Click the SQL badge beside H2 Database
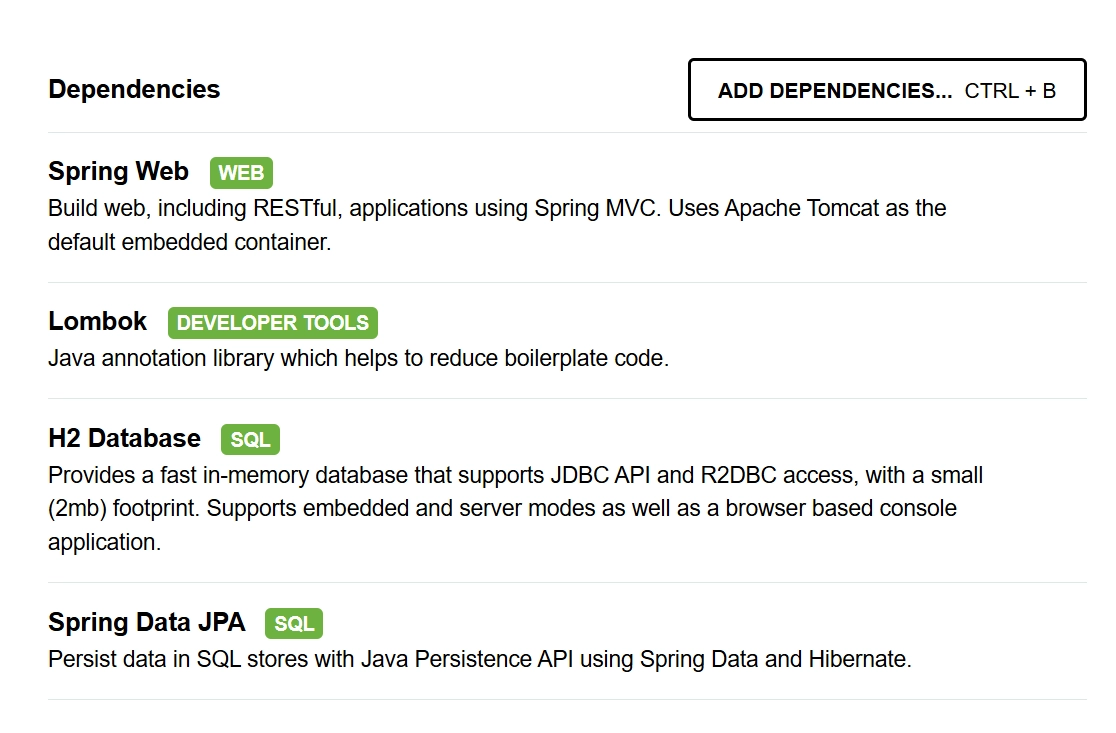Screen dimensions: 1116x733 (x=250, y=439)
